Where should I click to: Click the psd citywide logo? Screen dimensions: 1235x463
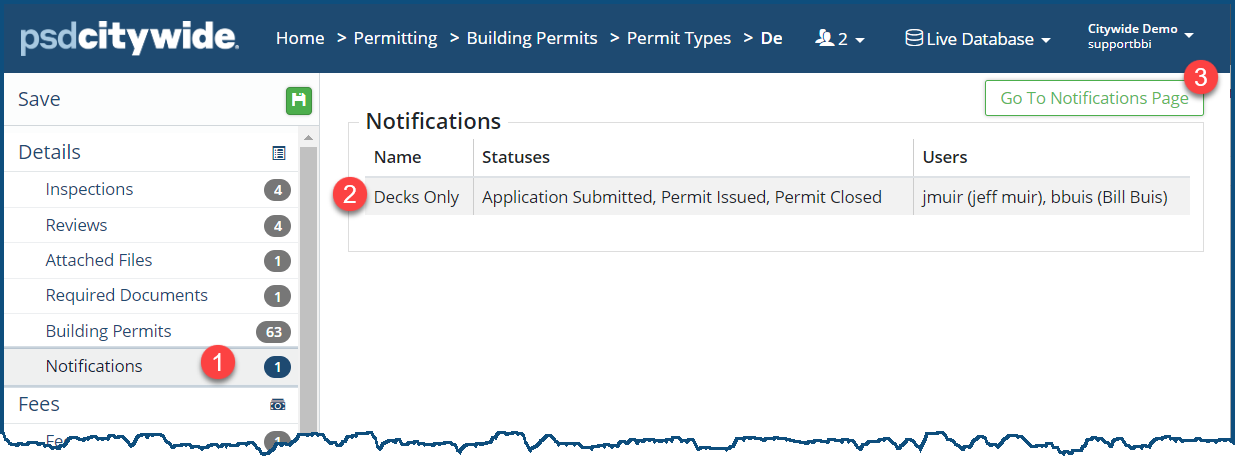point(129,38)
